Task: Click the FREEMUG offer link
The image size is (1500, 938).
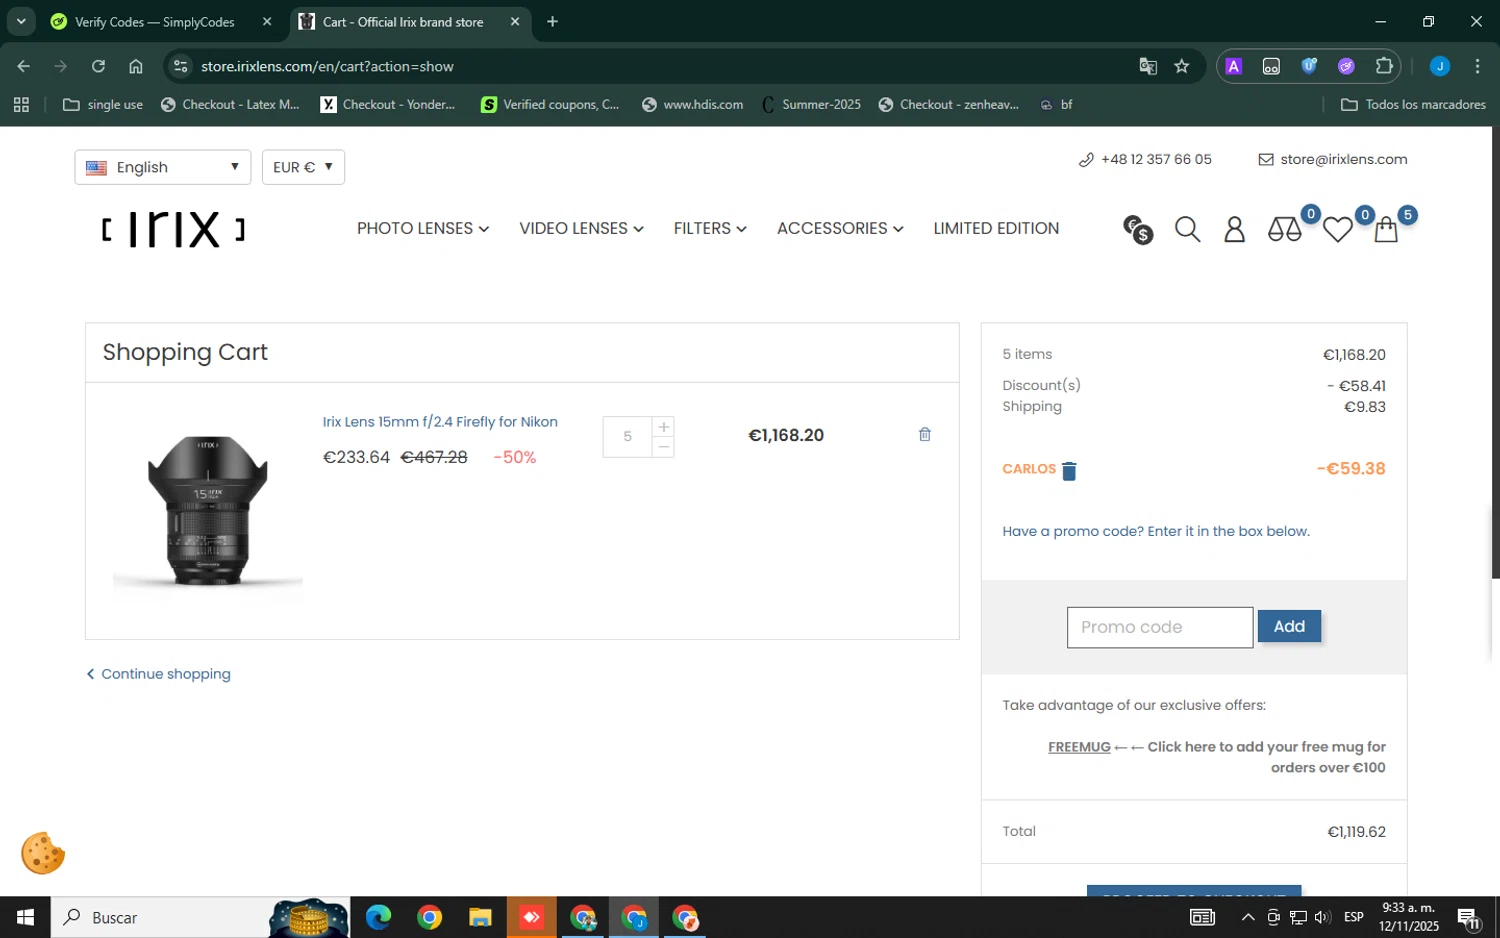Action: 1079,747
